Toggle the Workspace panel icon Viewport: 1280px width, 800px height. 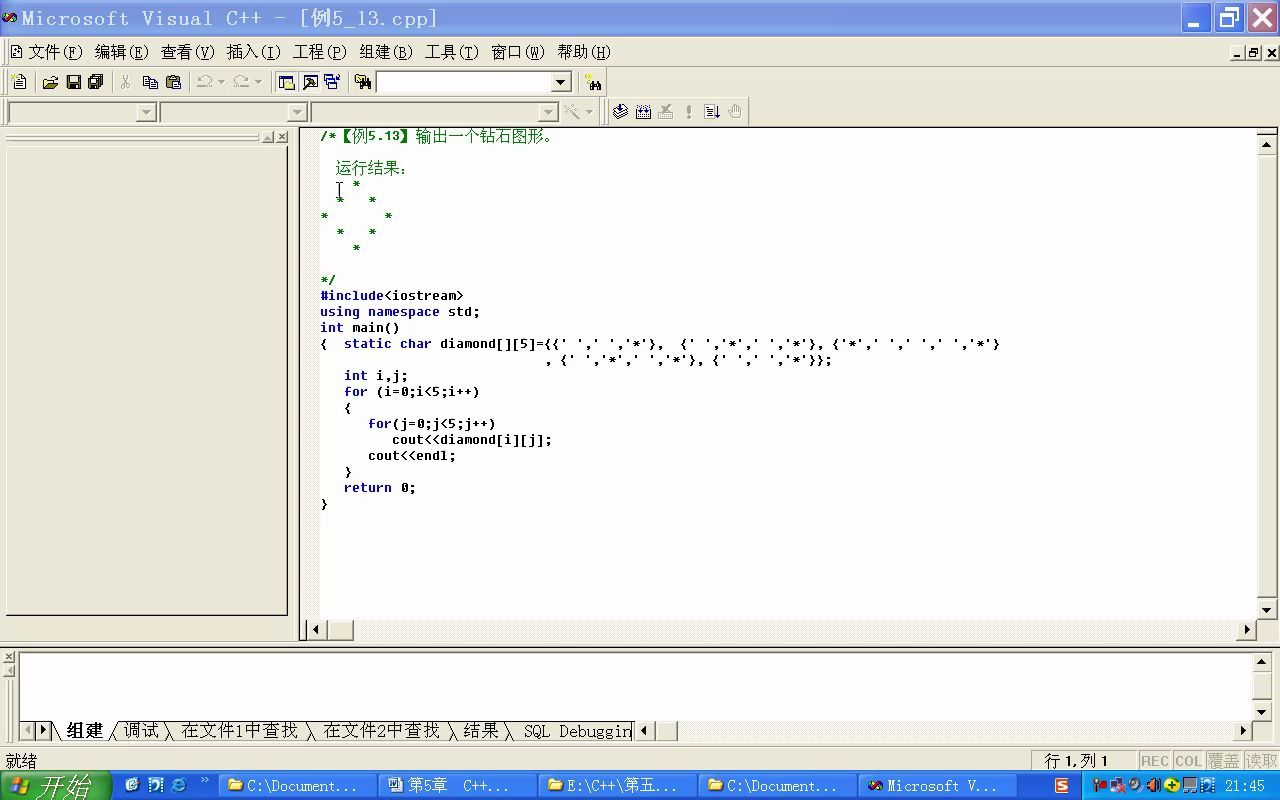(287, 81)
